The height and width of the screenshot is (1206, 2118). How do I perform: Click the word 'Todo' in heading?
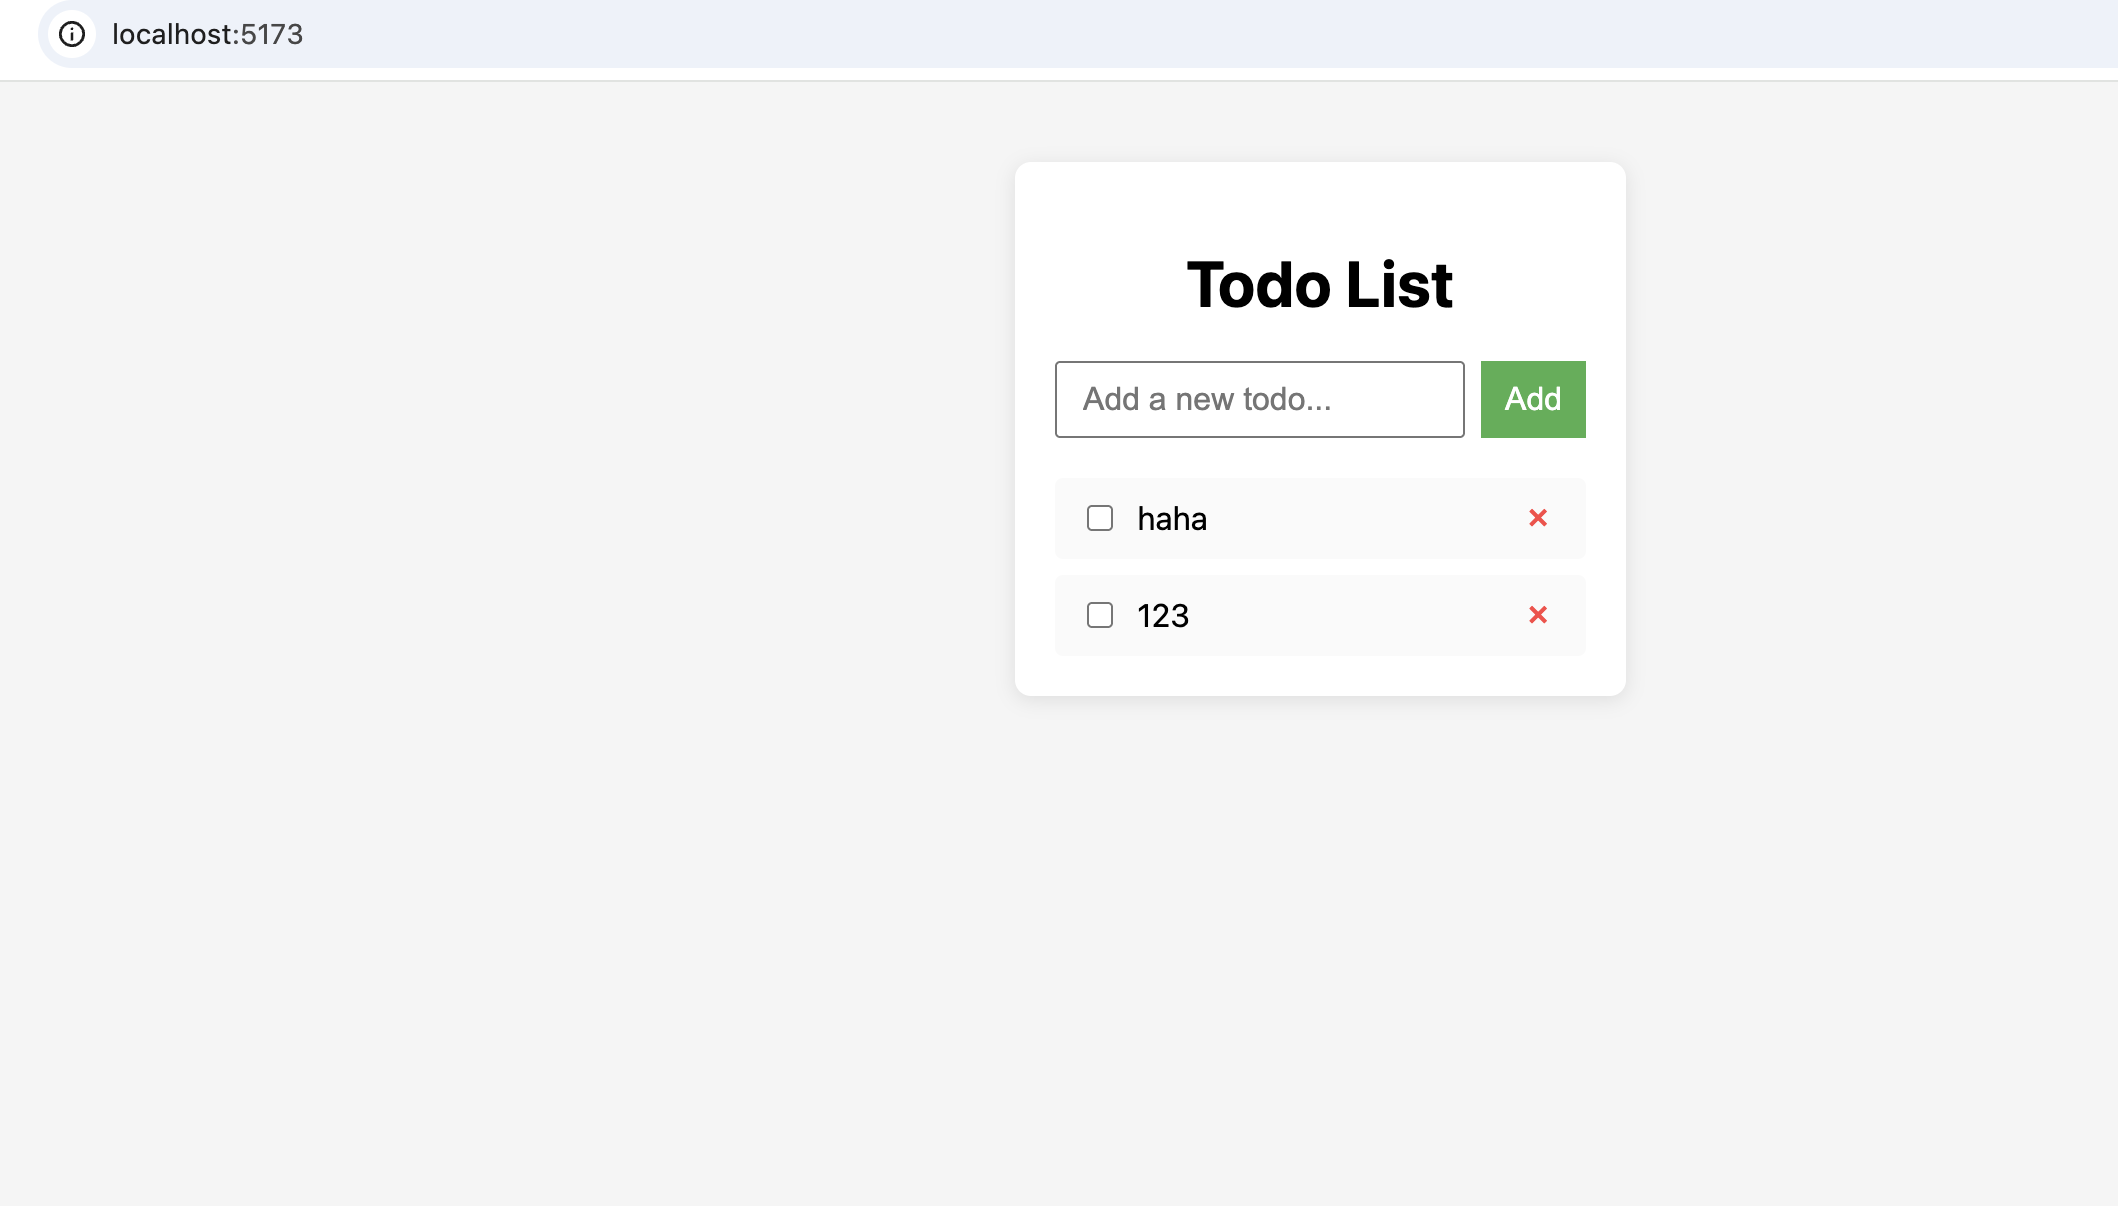[1258, 285]
